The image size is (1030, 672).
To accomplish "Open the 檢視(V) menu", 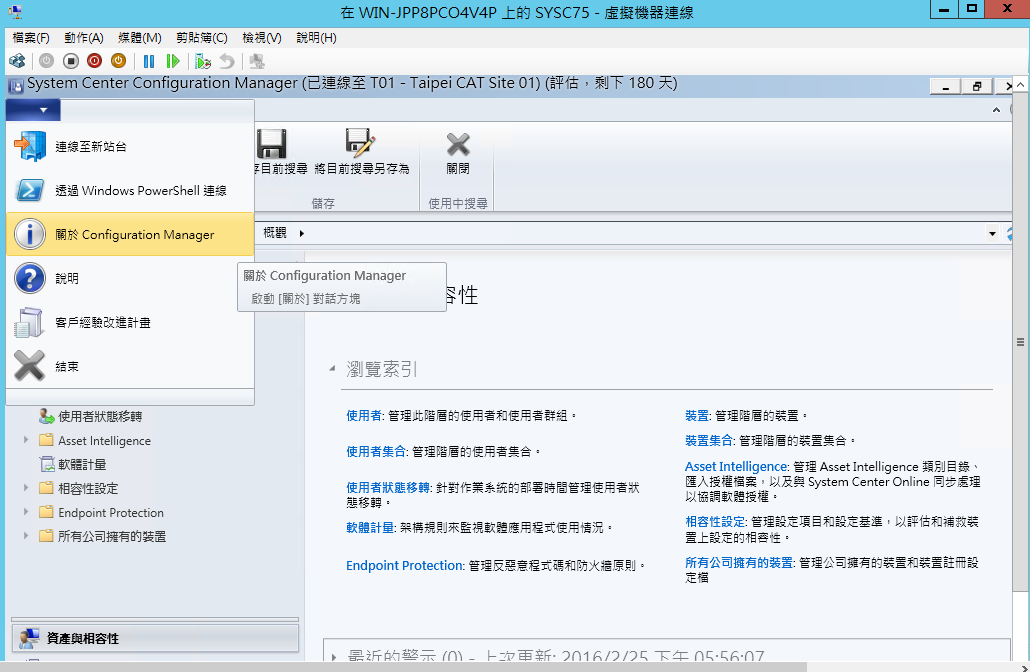I will 261,37.
